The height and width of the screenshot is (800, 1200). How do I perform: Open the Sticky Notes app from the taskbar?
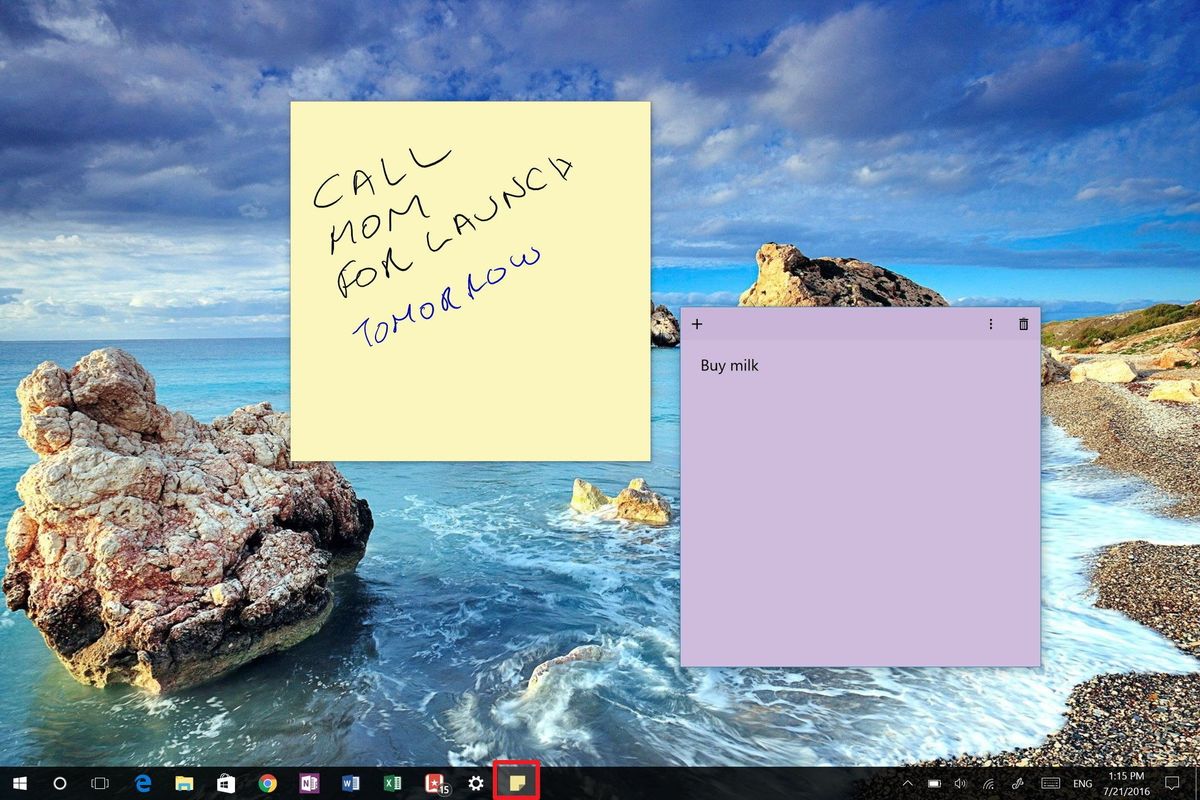(516, 785)
